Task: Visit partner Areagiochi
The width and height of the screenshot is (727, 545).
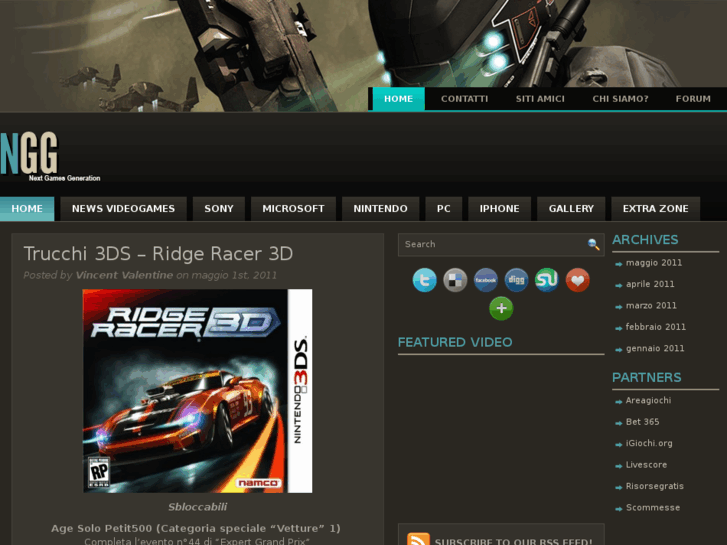Action: pyautogui.click(x=648, y=400)
